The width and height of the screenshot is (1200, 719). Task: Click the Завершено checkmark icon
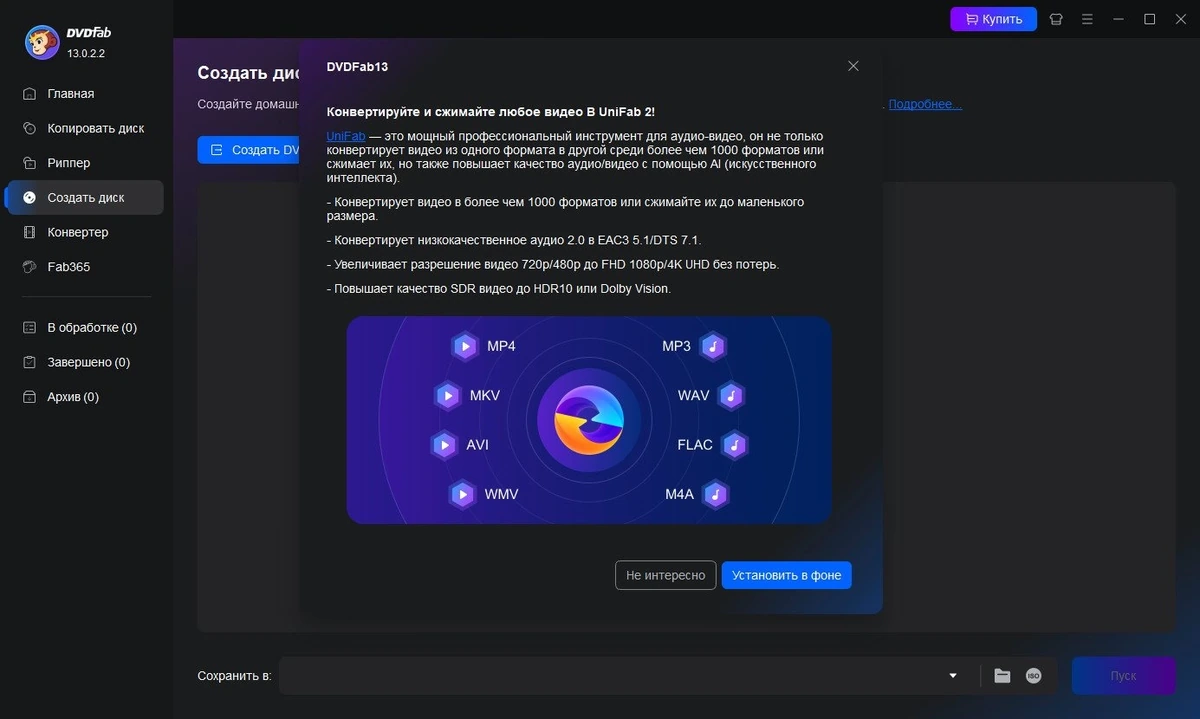click(x=29, y=362)
